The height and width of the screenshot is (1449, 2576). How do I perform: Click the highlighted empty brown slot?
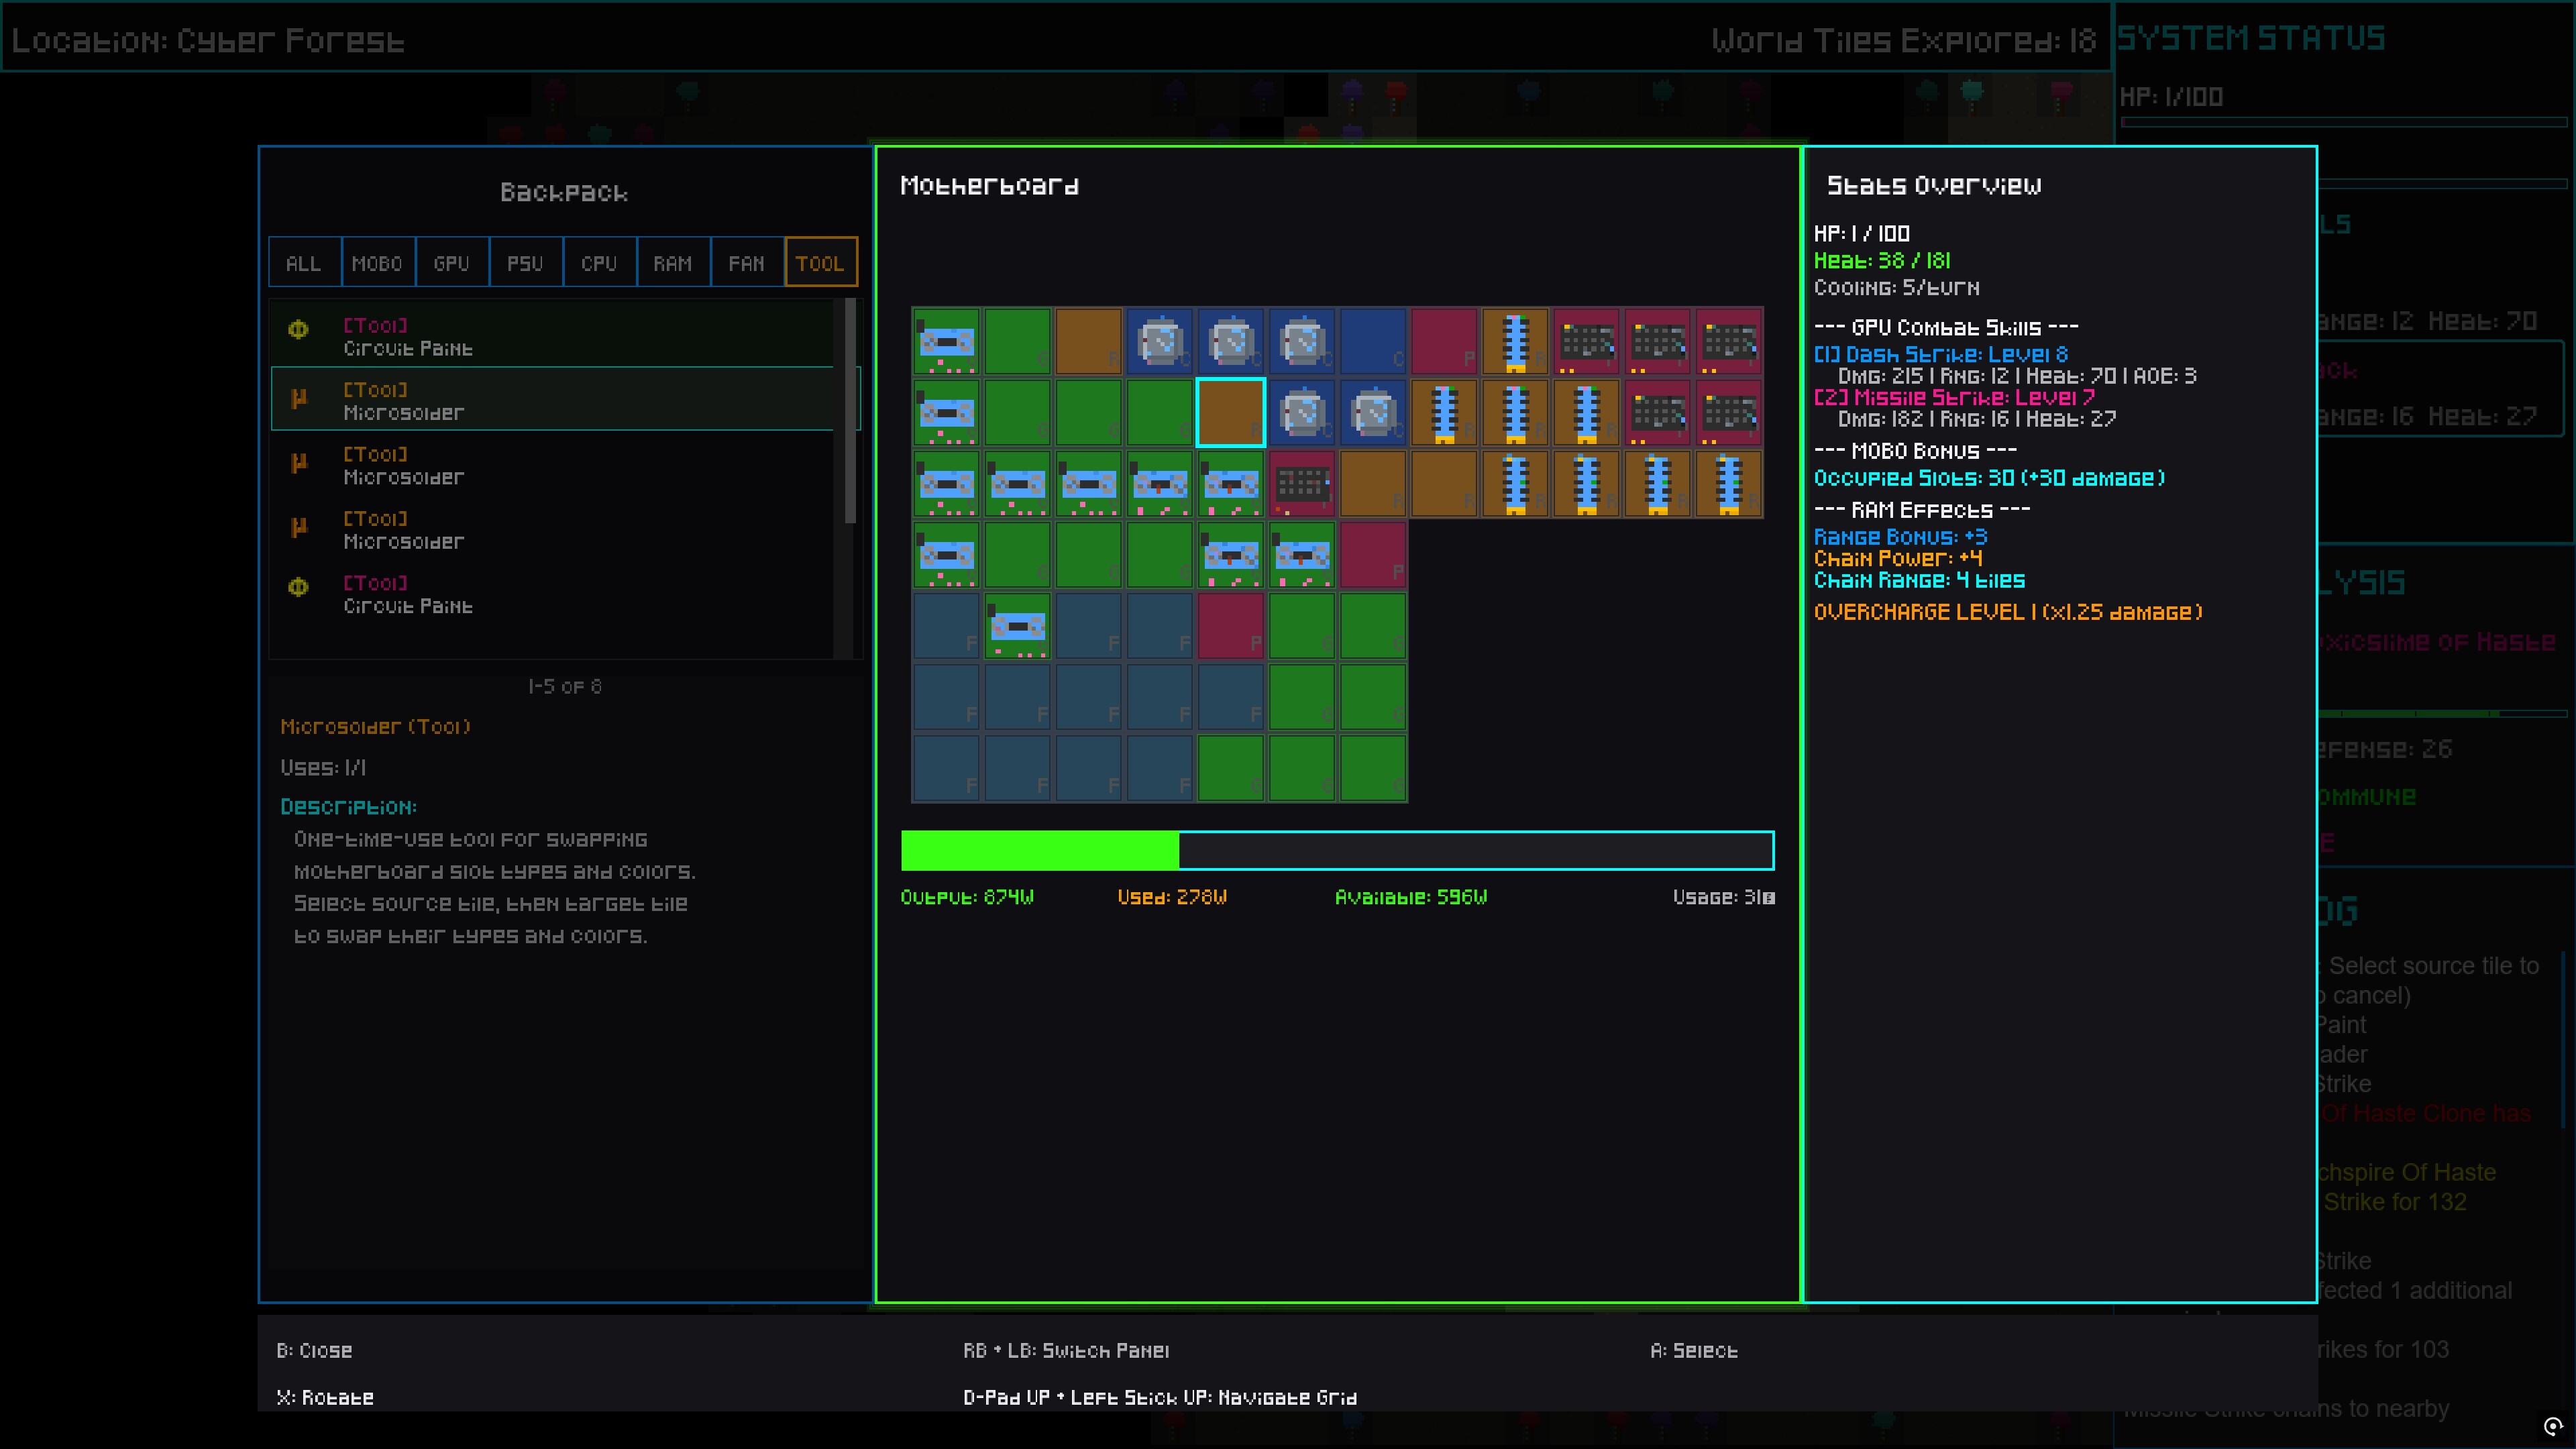pos(1231,412)
